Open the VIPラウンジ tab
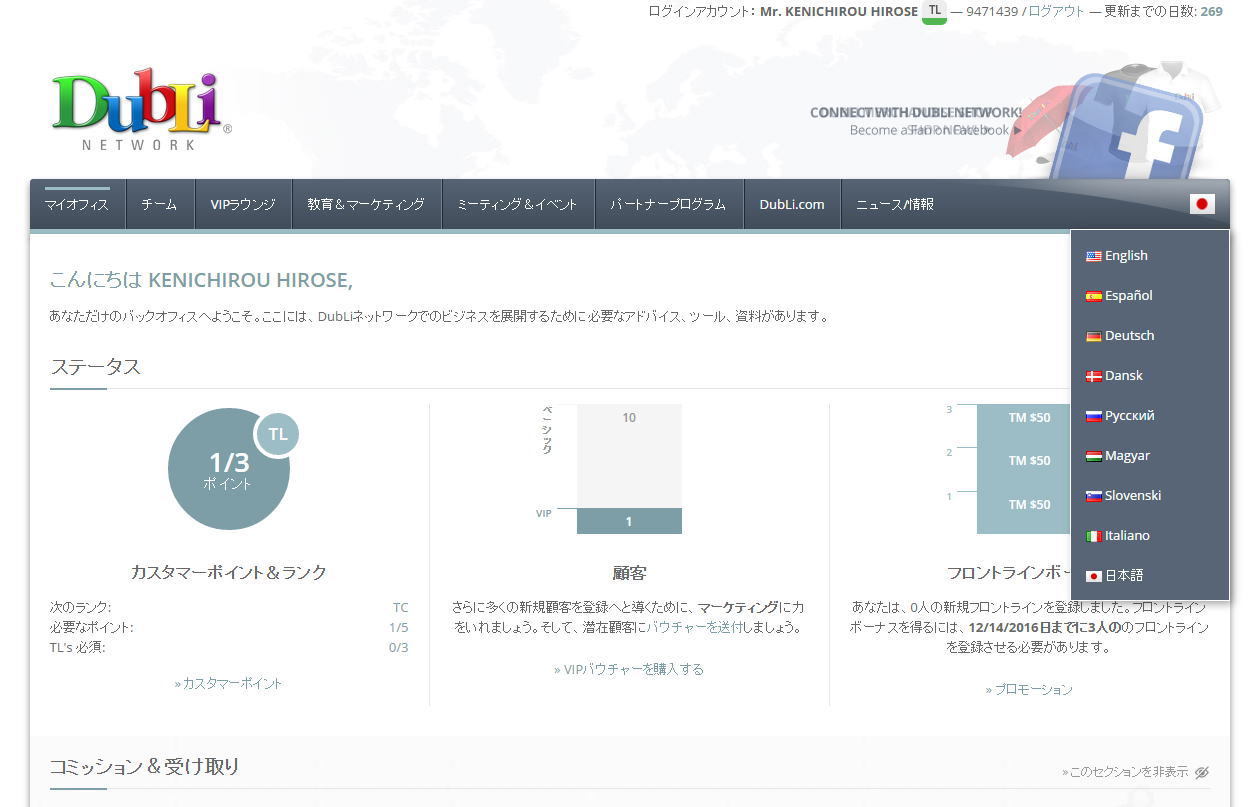Viewport: 1255px width, 807px height. (243, 204)
